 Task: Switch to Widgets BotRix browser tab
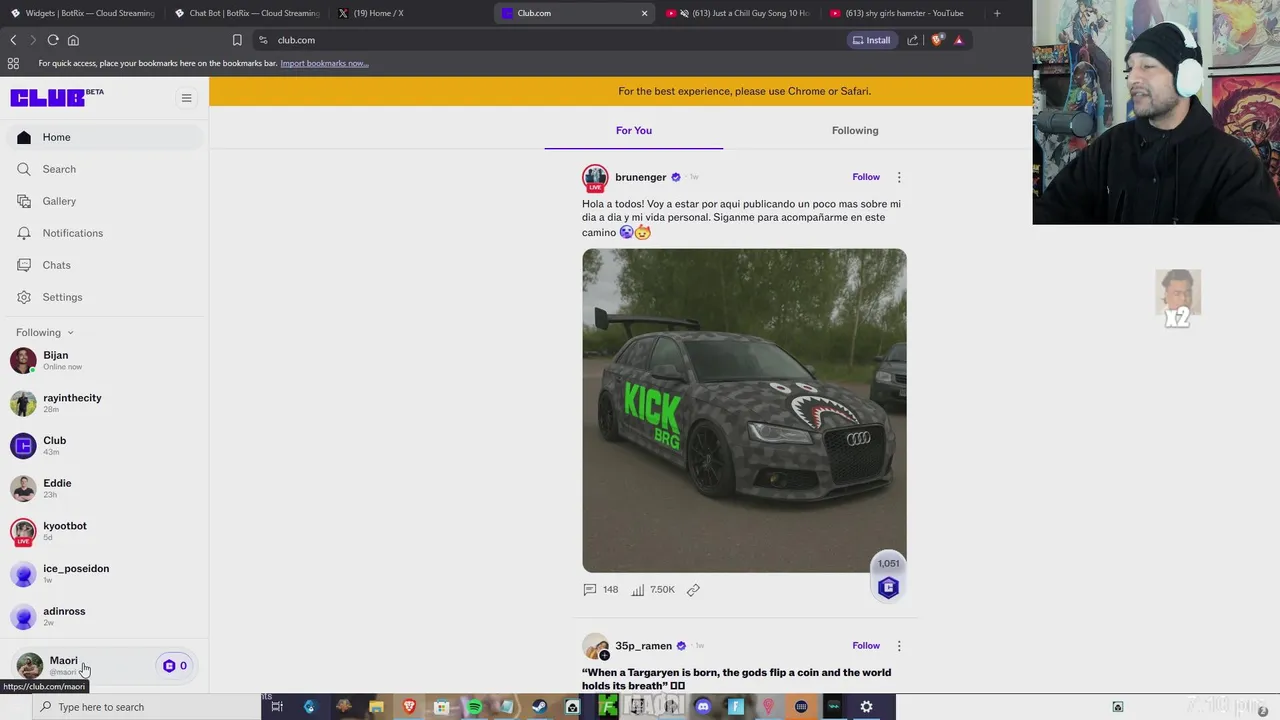point(82,13)
